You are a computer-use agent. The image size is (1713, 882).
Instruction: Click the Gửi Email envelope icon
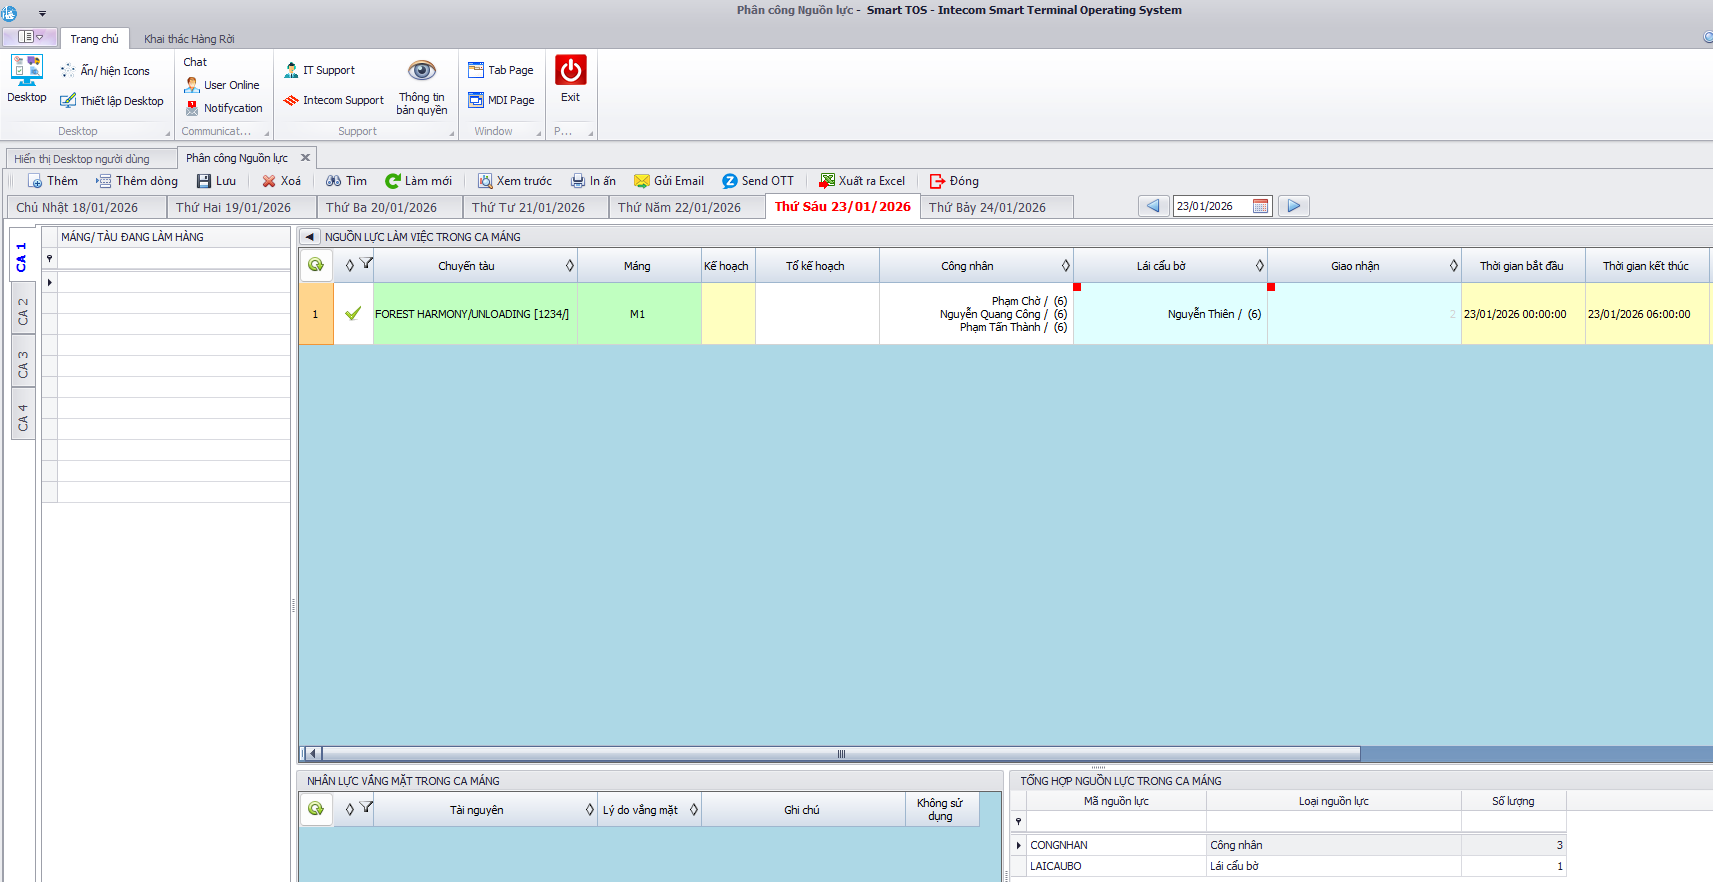click(x=642, y=181)
